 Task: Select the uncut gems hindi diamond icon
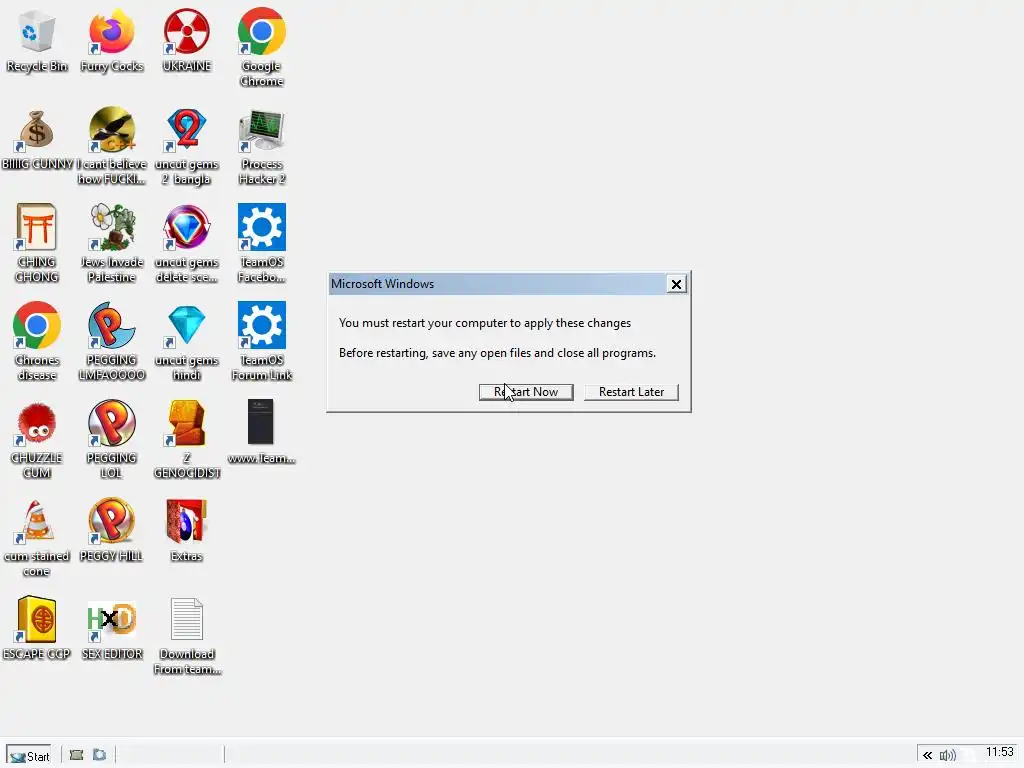pos(187,325)
